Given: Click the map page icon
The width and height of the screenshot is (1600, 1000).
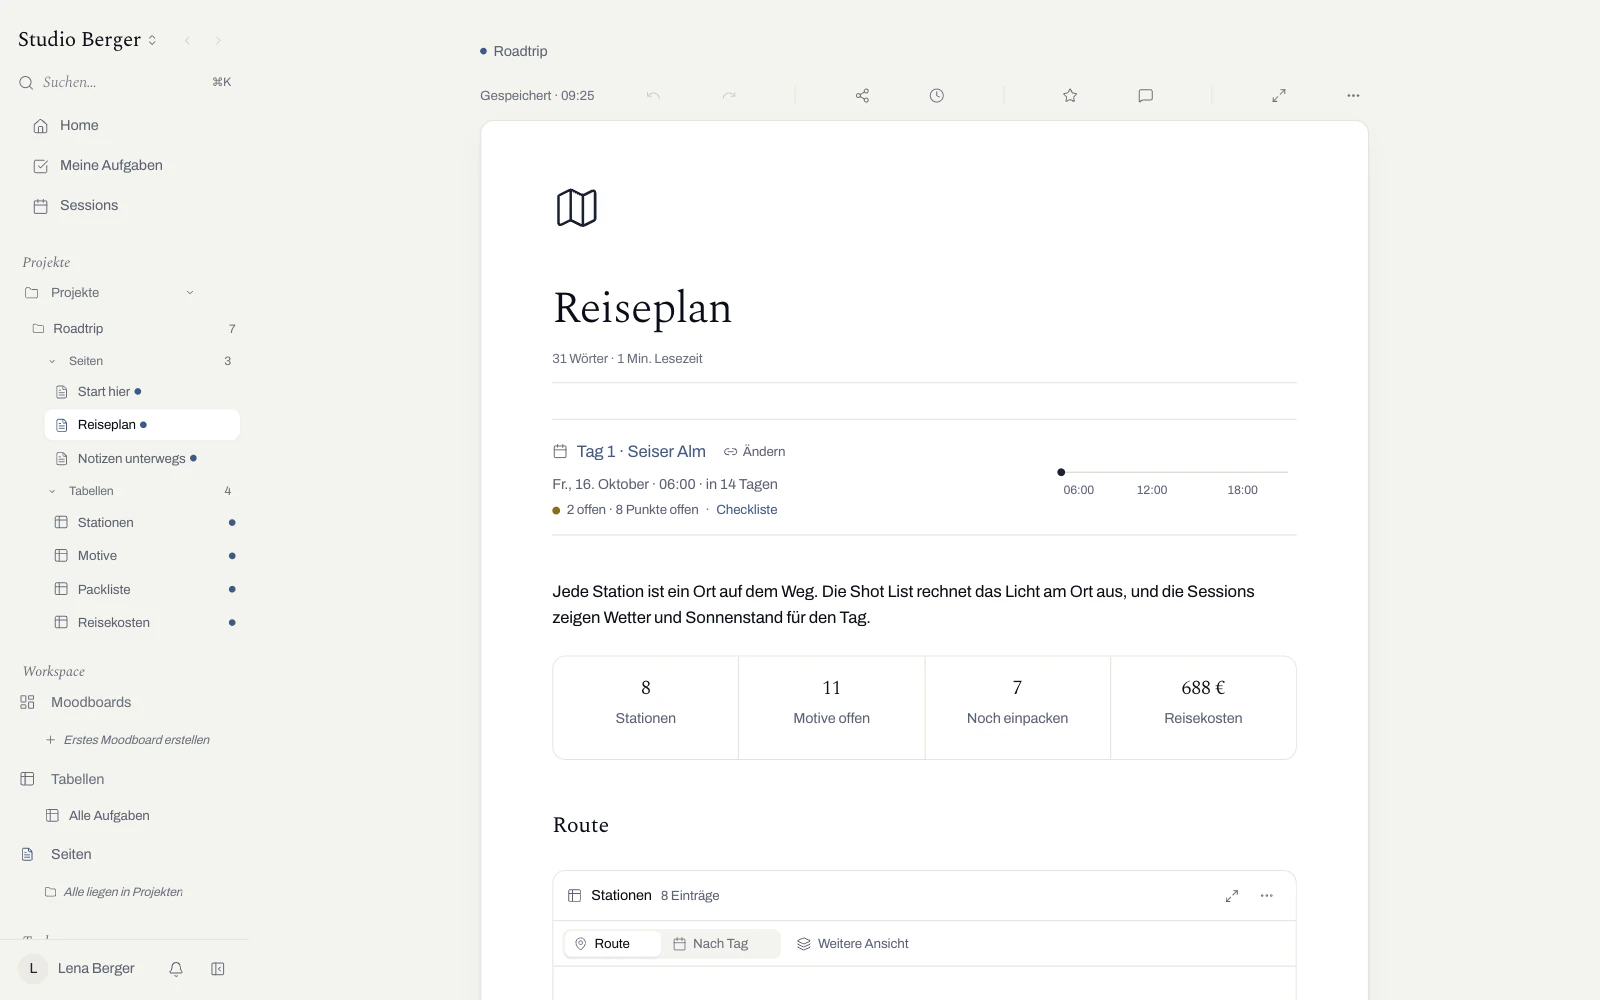Looking at the screenshot, I should (x=577, y=208).
